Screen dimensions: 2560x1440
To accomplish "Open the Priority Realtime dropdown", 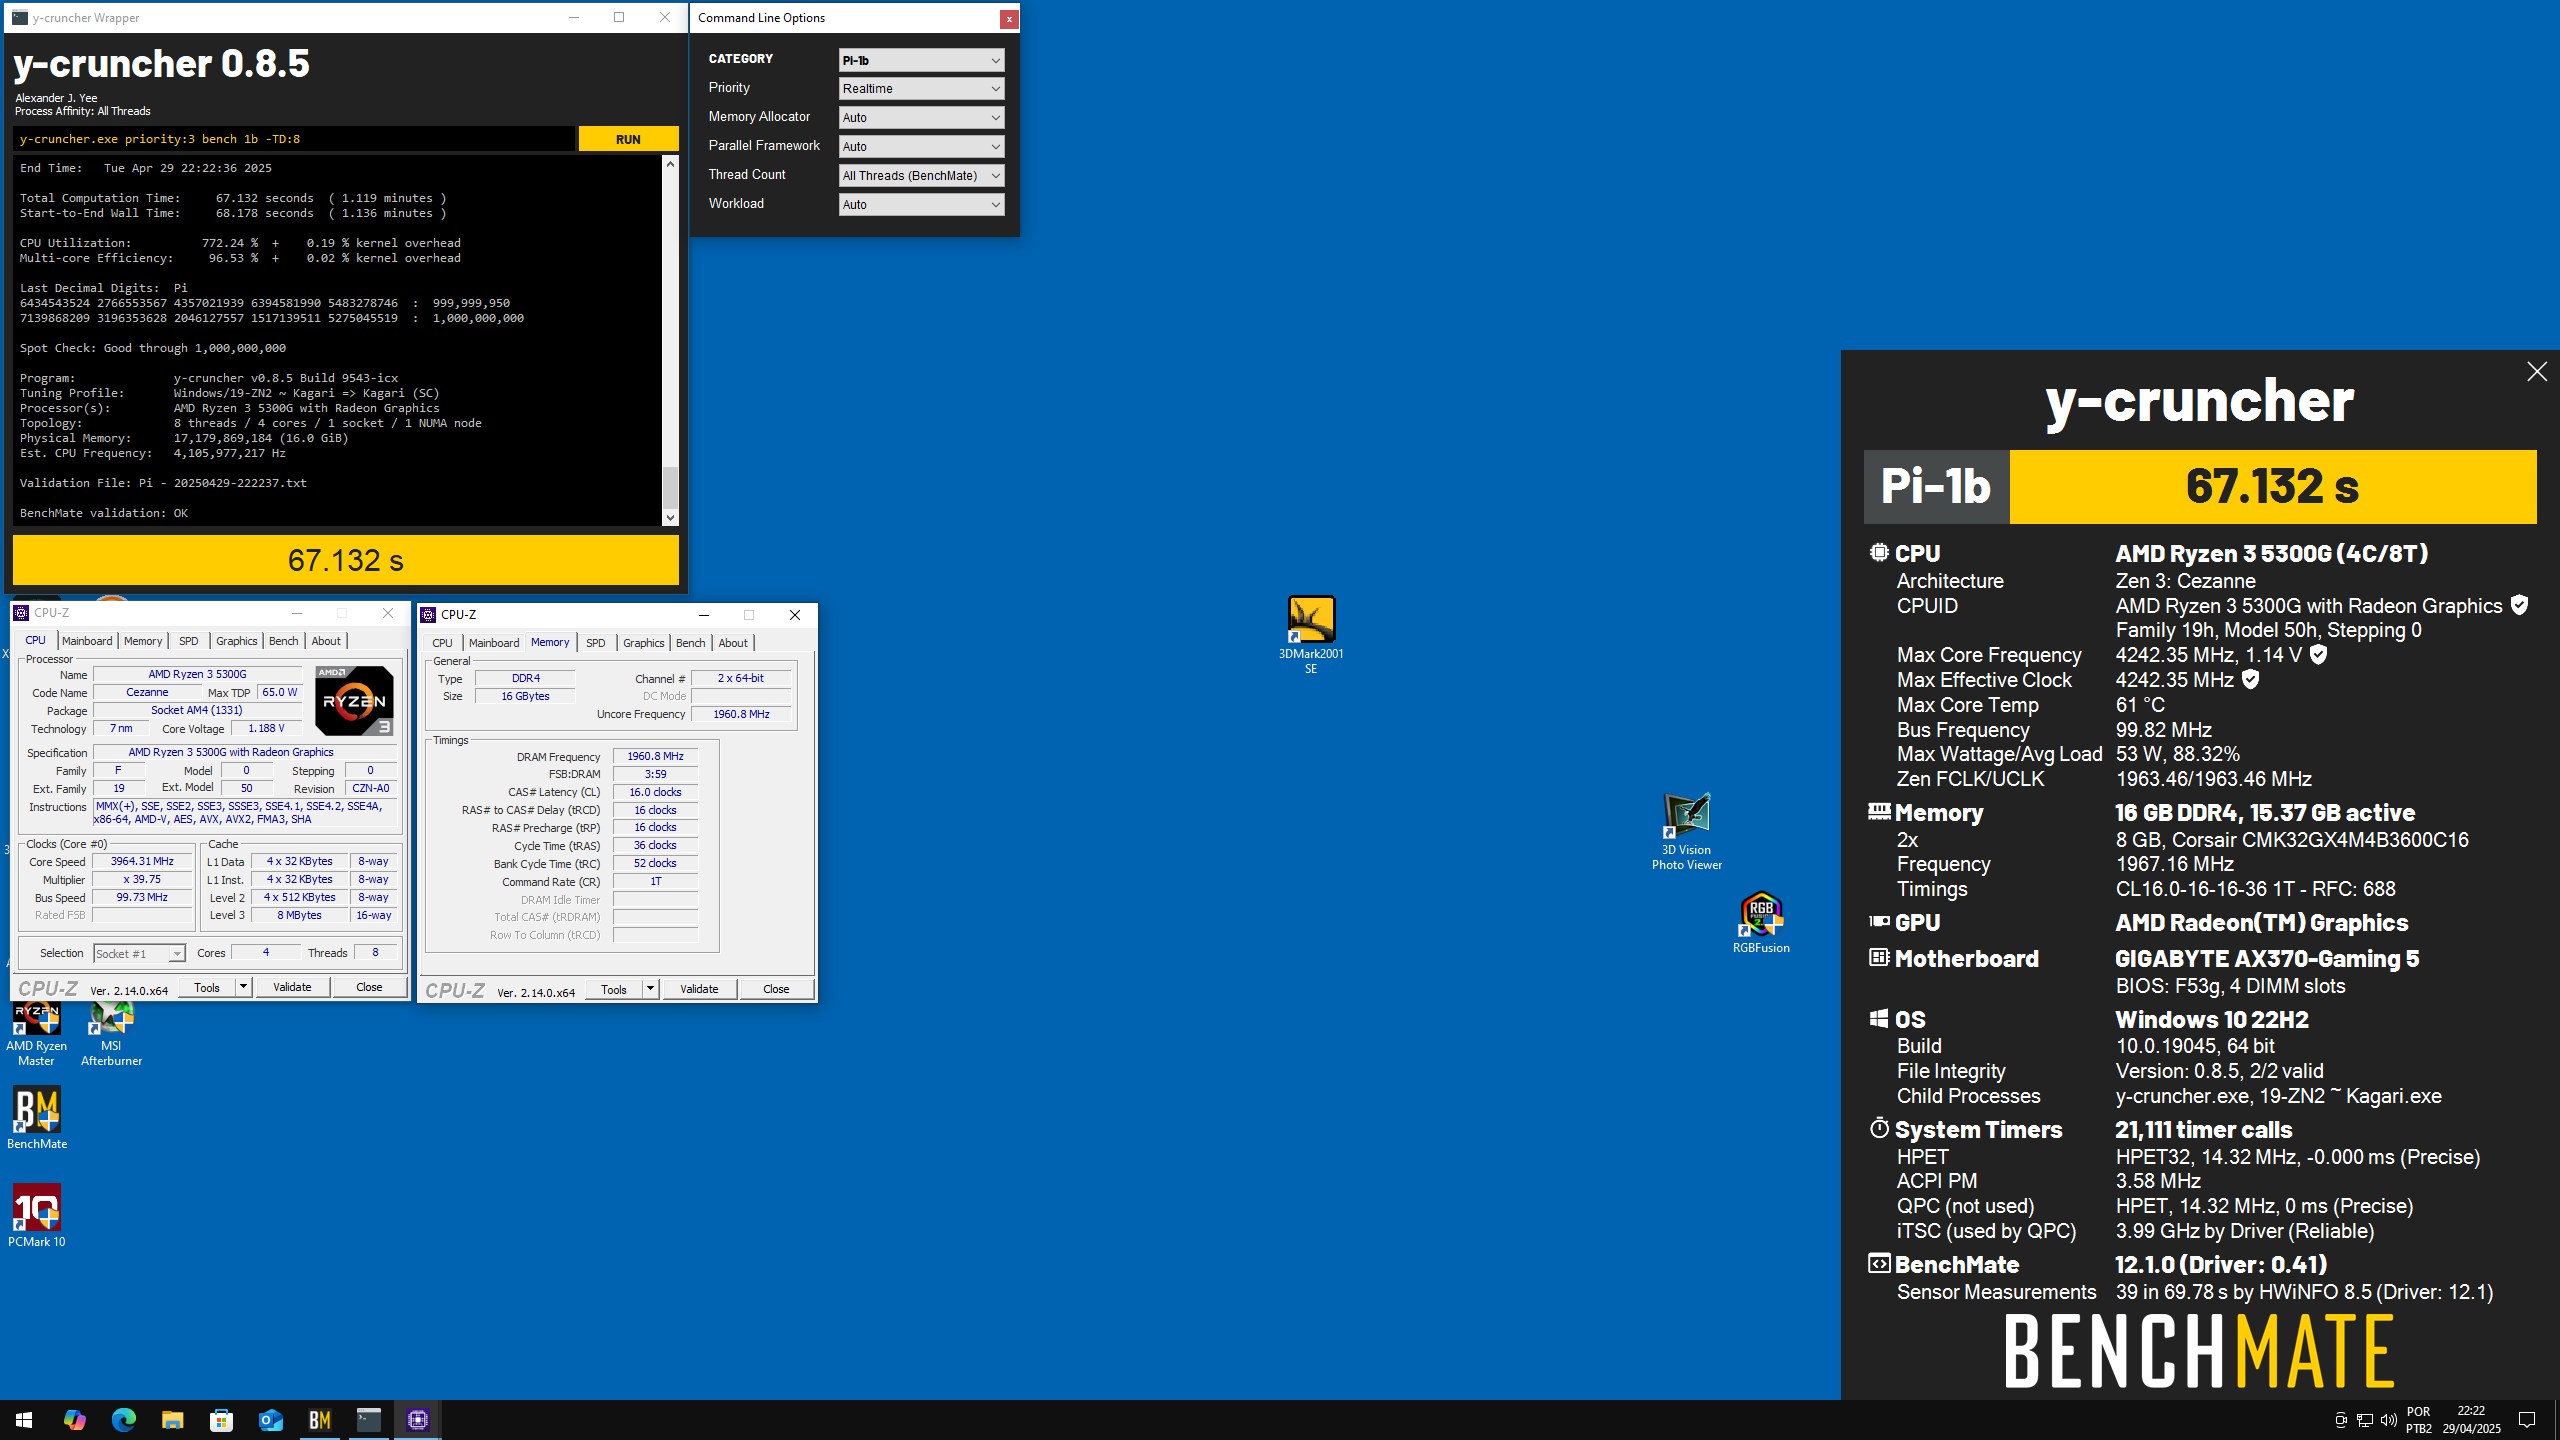I will click(921, 89).
